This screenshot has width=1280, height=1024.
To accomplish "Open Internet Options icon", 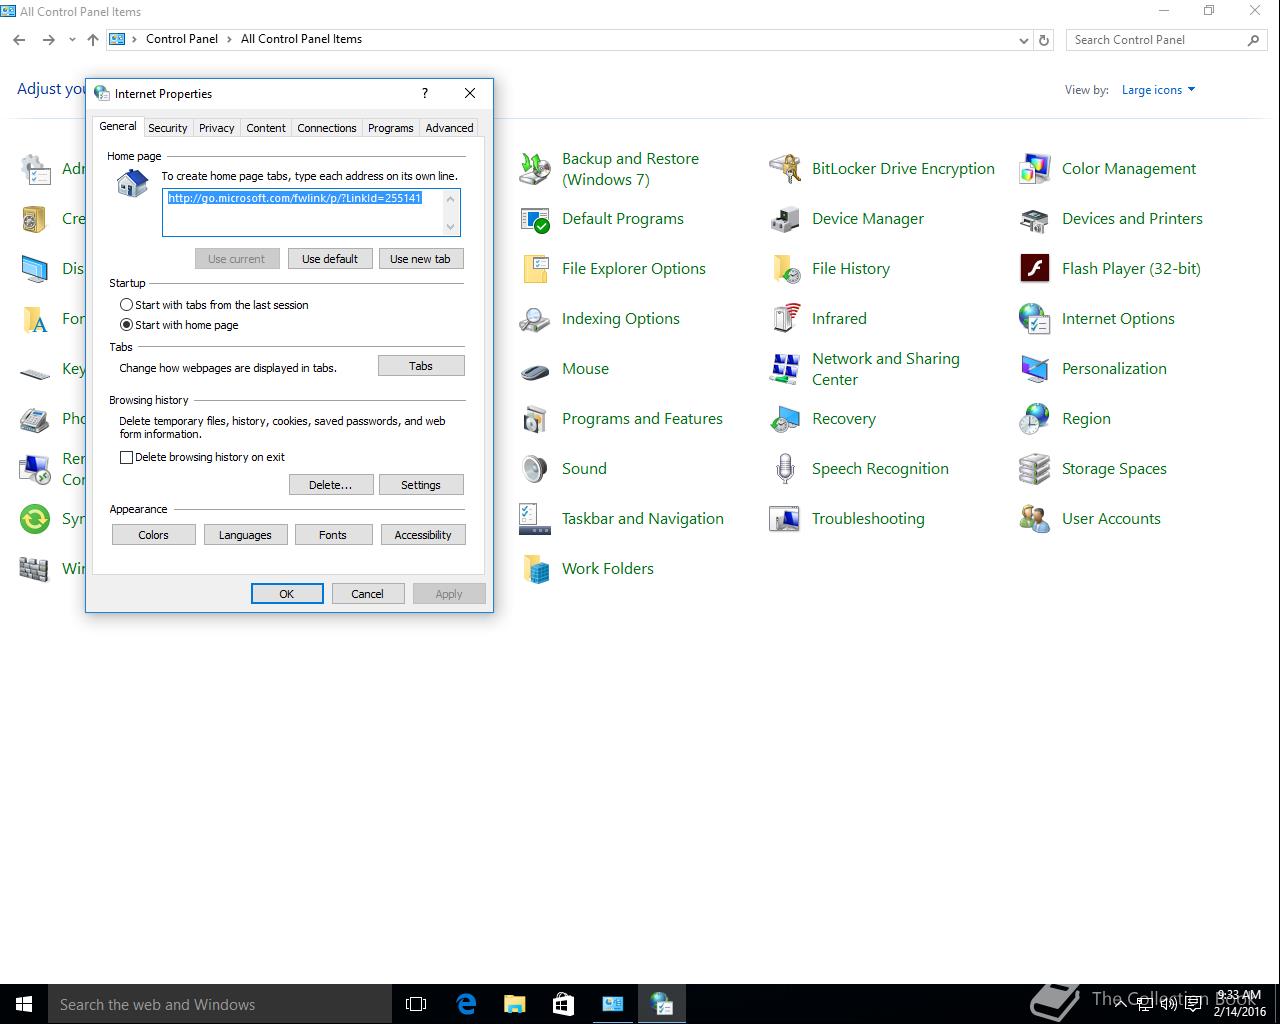I will point(1035,319).
